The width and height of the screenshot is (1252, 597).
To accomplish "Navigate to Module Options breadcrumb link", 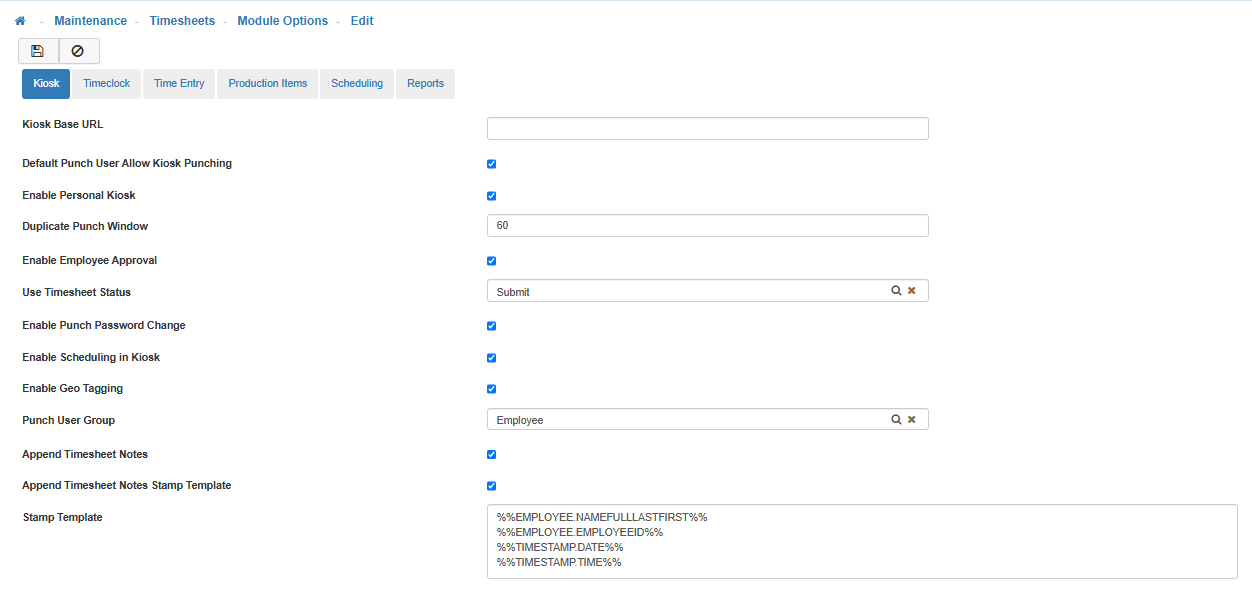I will pyautogui.click(x=282, y=21).
